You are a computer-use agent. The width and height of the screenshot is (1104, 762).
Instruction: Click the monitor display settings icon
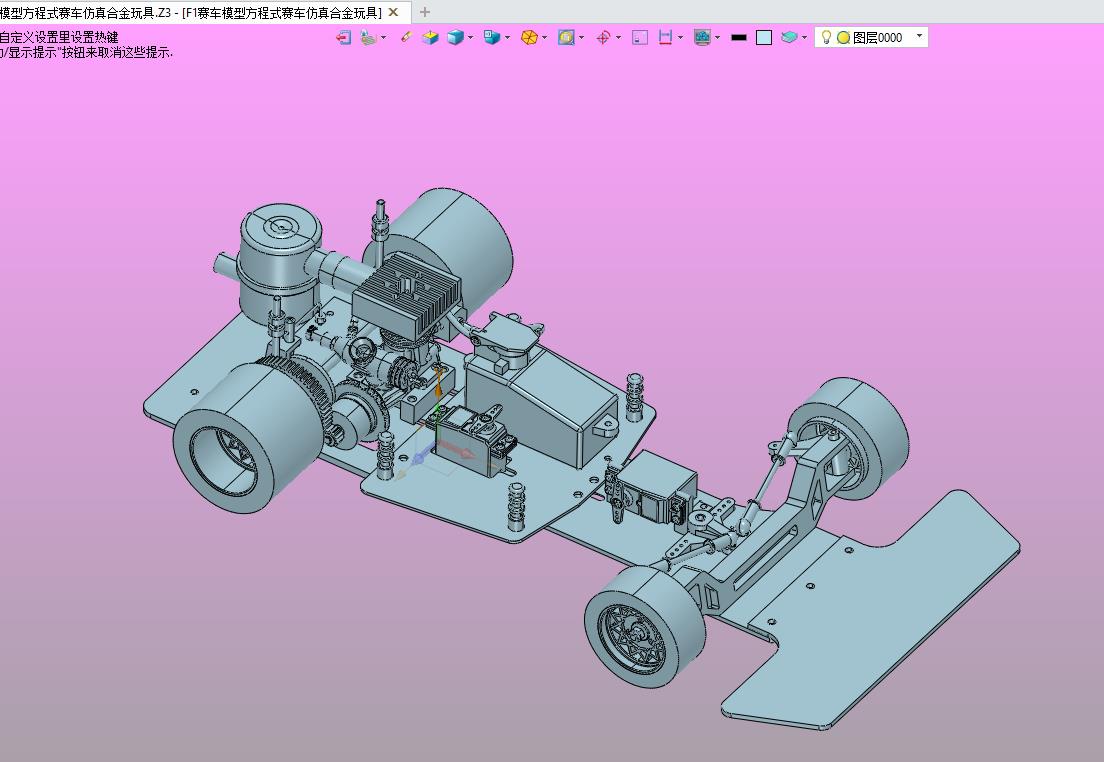tap(702, 37)
